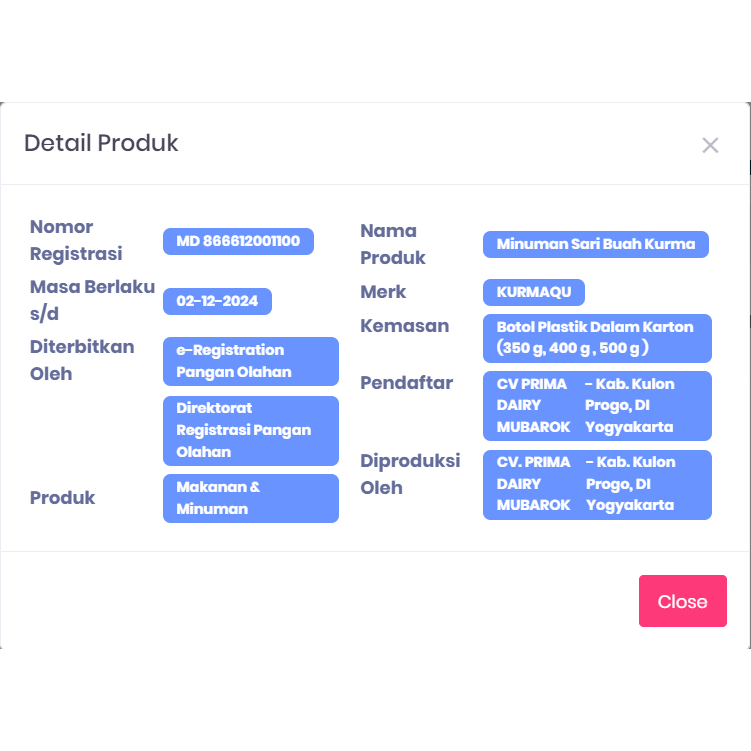Click the Detail Produk modal title
The height and width of the screenshot is (751, 751).
101,143
